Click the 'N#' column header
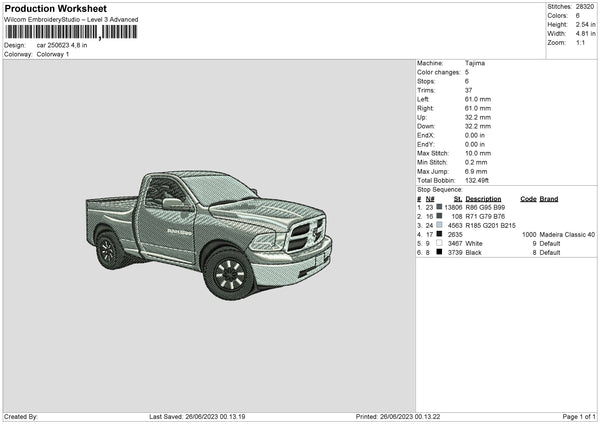Viewport: 600px width, 424px height. point(430,199)
